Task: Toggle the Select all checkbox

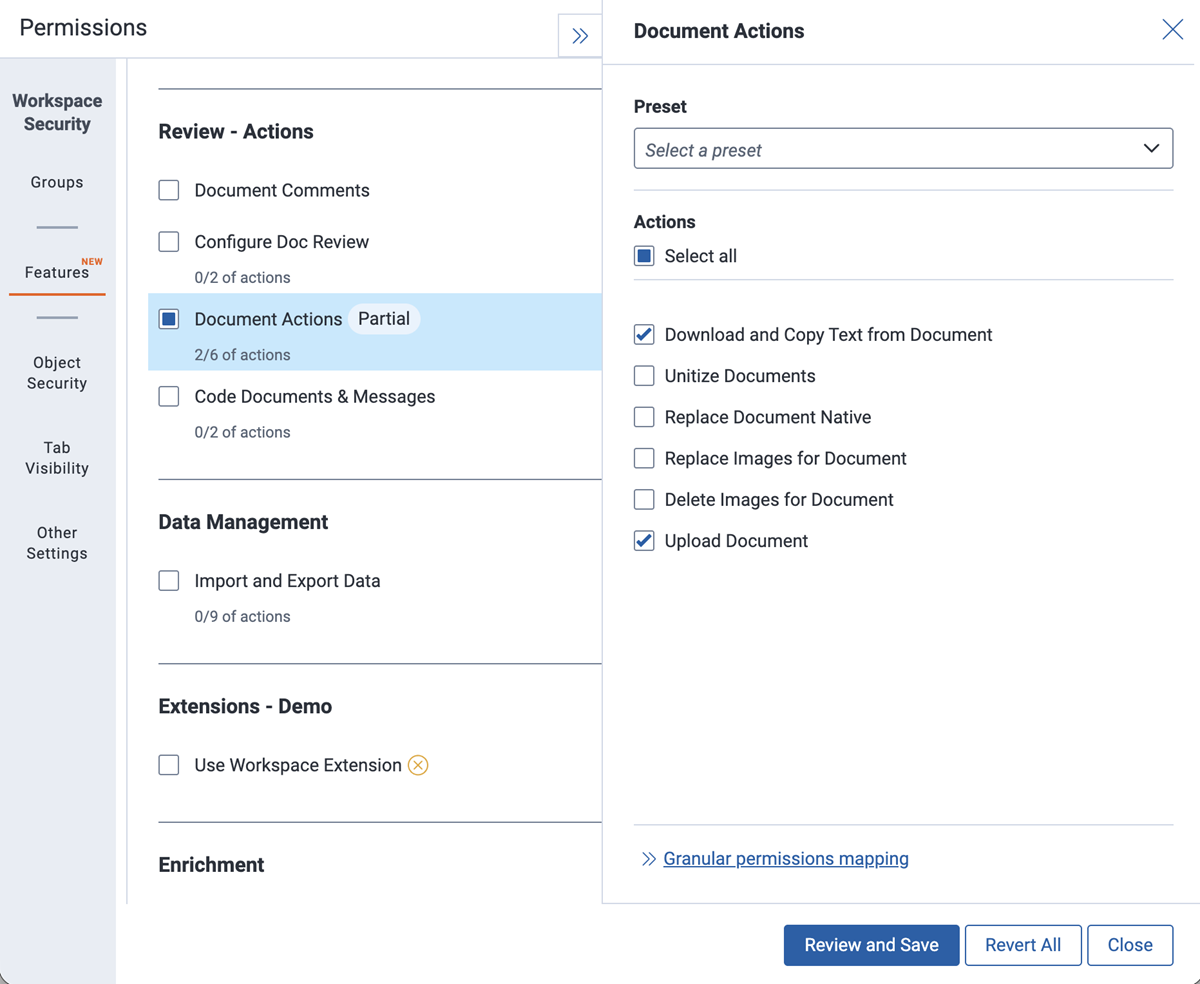Action: (644, 256)
